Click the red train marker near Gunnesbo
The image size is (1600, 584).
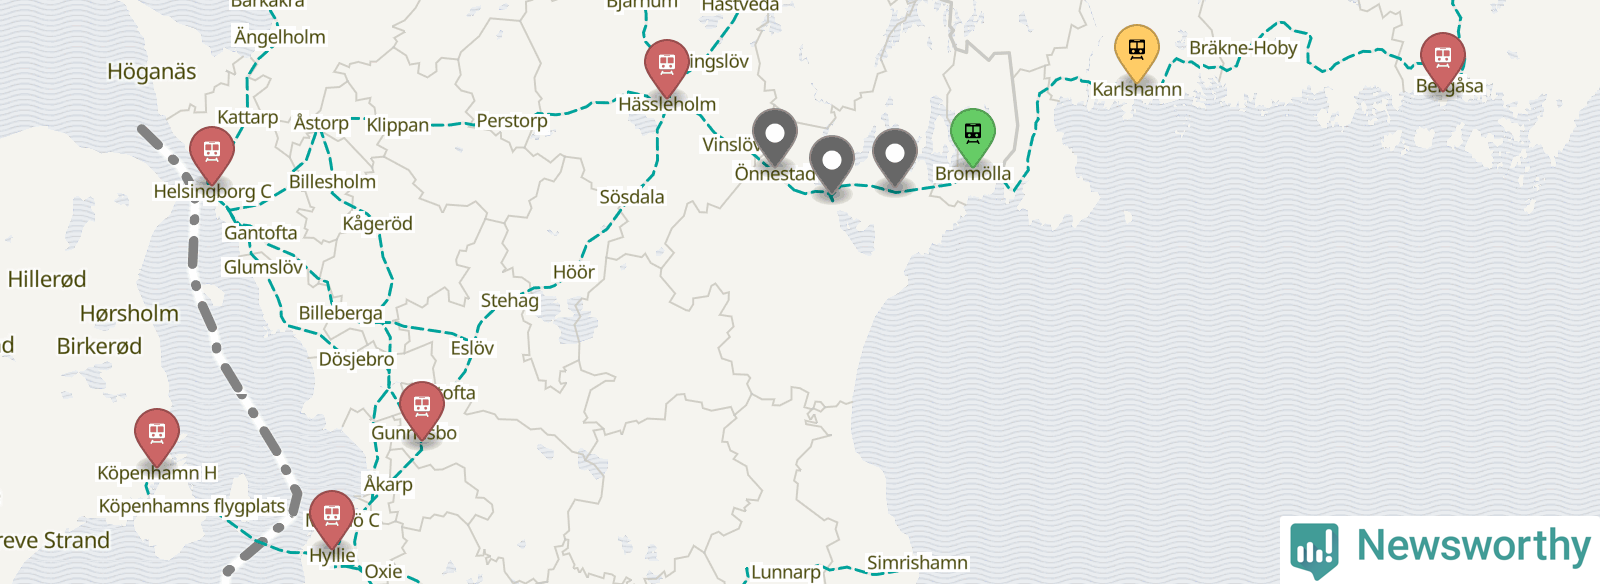tap(422, 409)
